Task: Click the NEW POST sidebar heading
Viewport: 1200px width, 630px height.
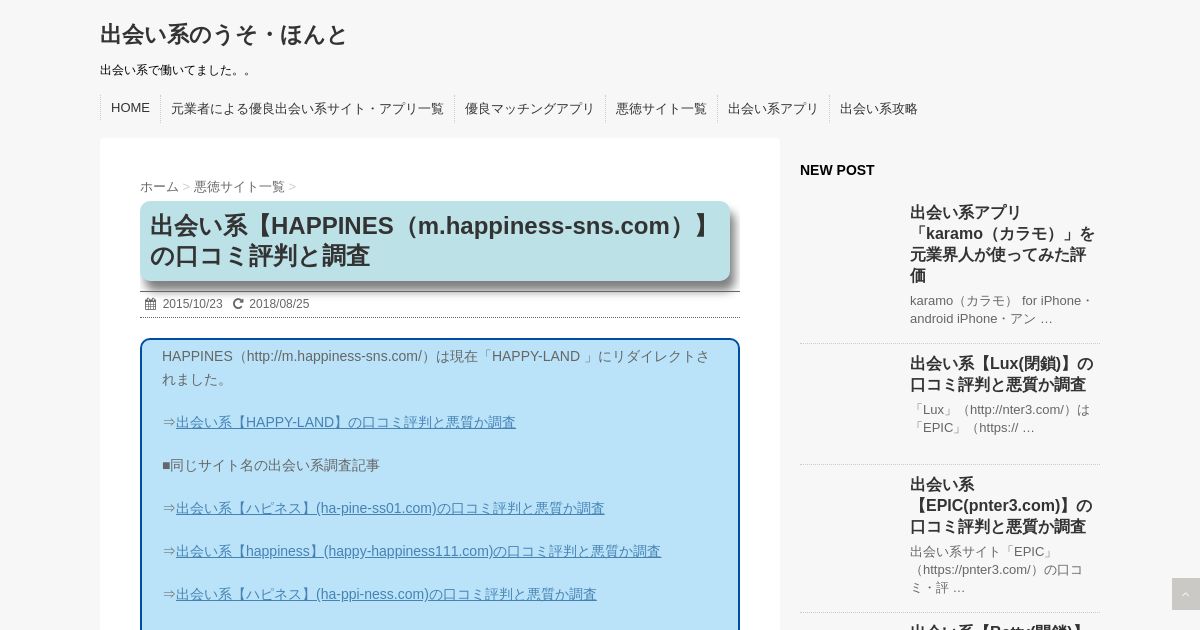Action: (x=837, y=170)
